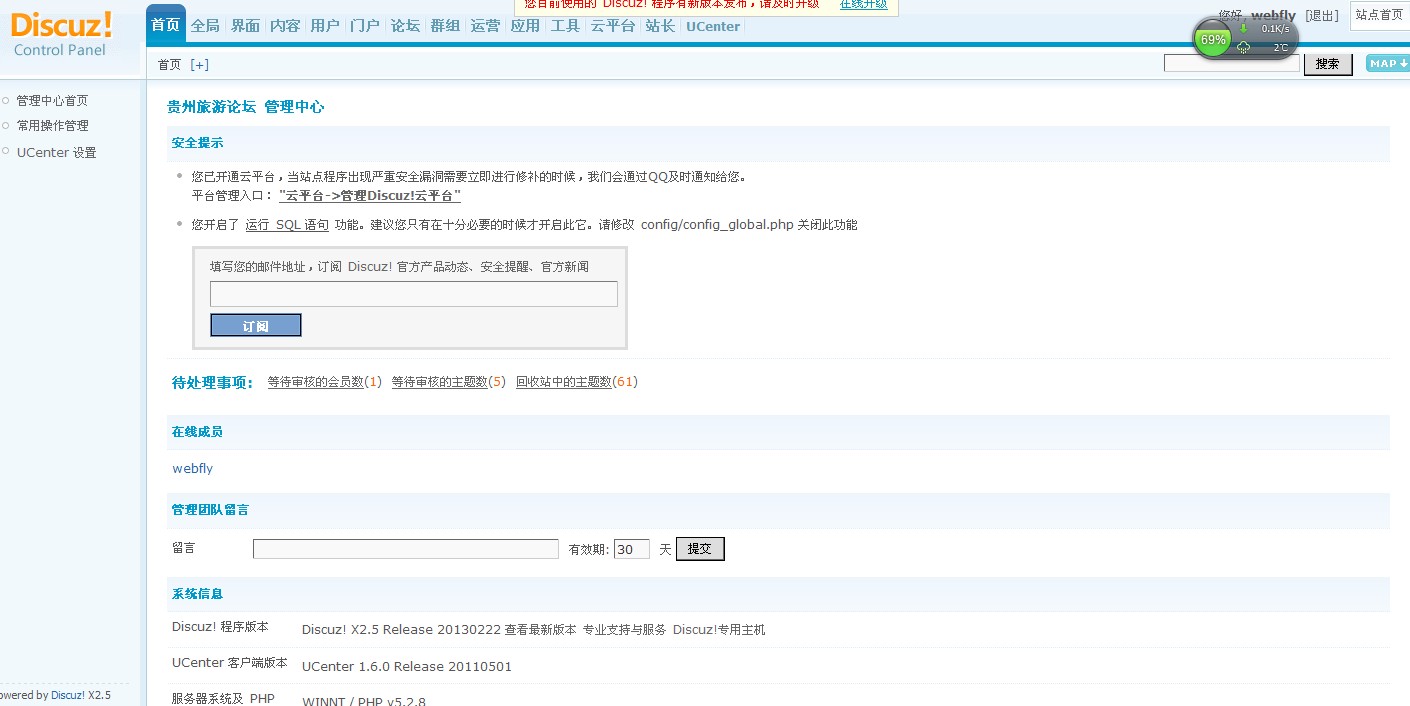Viewport: 1410px width, 706px height.
Task: Click the 留言 message input field
Action: tap(406, 549)
